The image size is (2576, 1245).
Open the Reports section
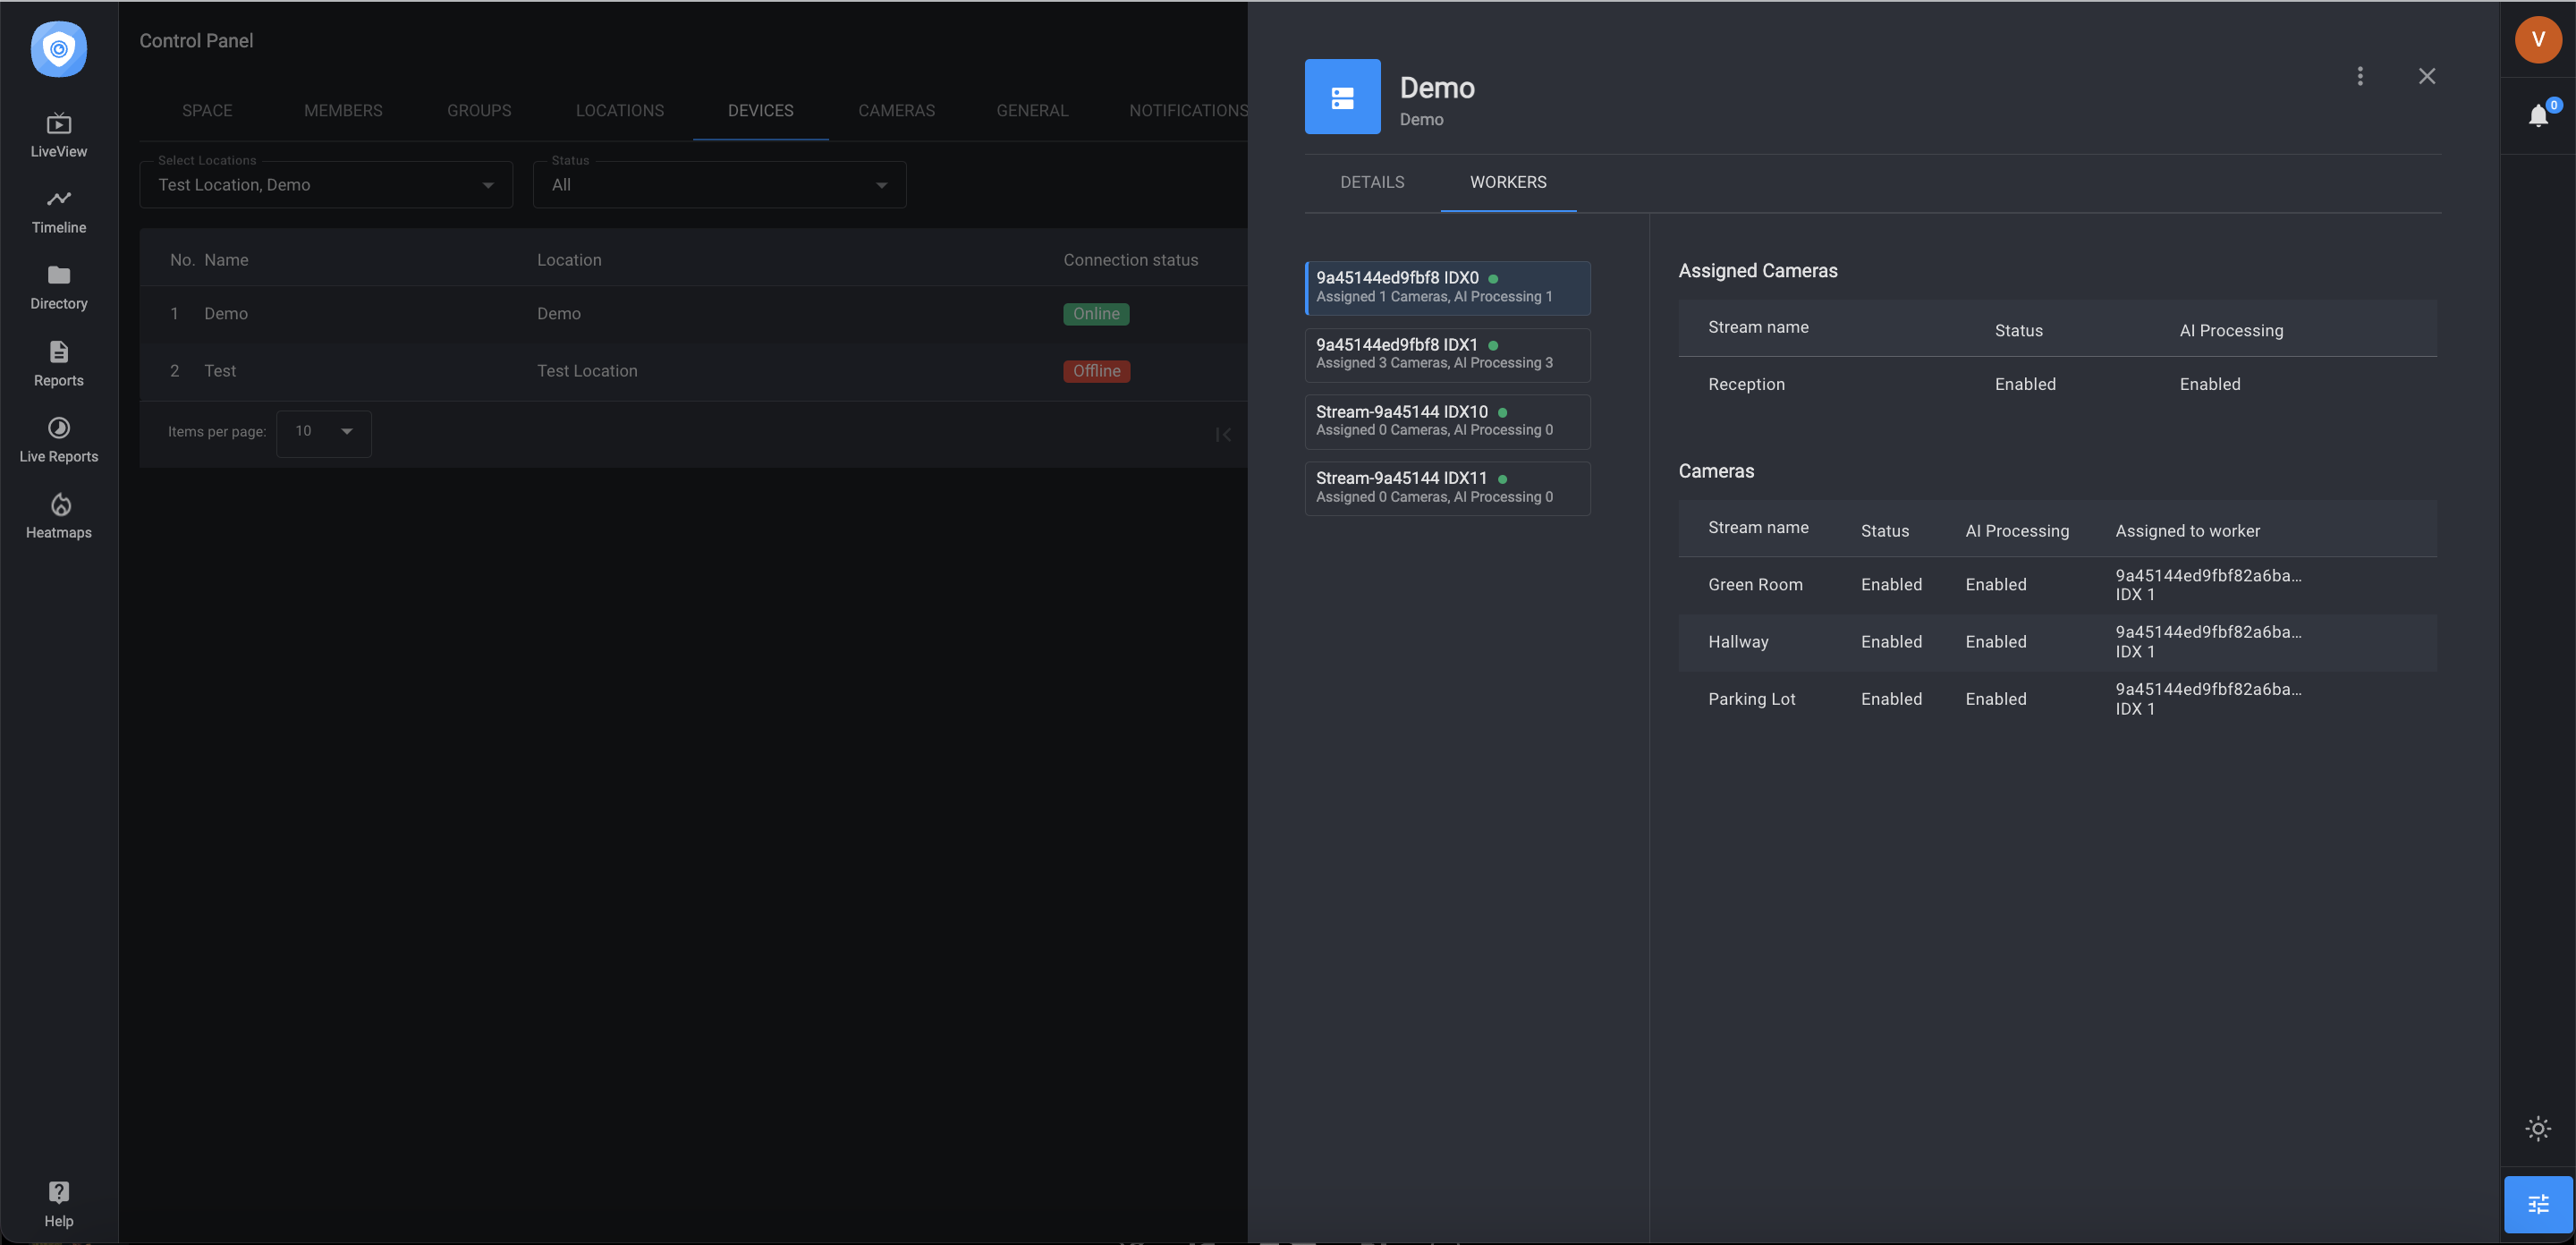tap(59, 364)
